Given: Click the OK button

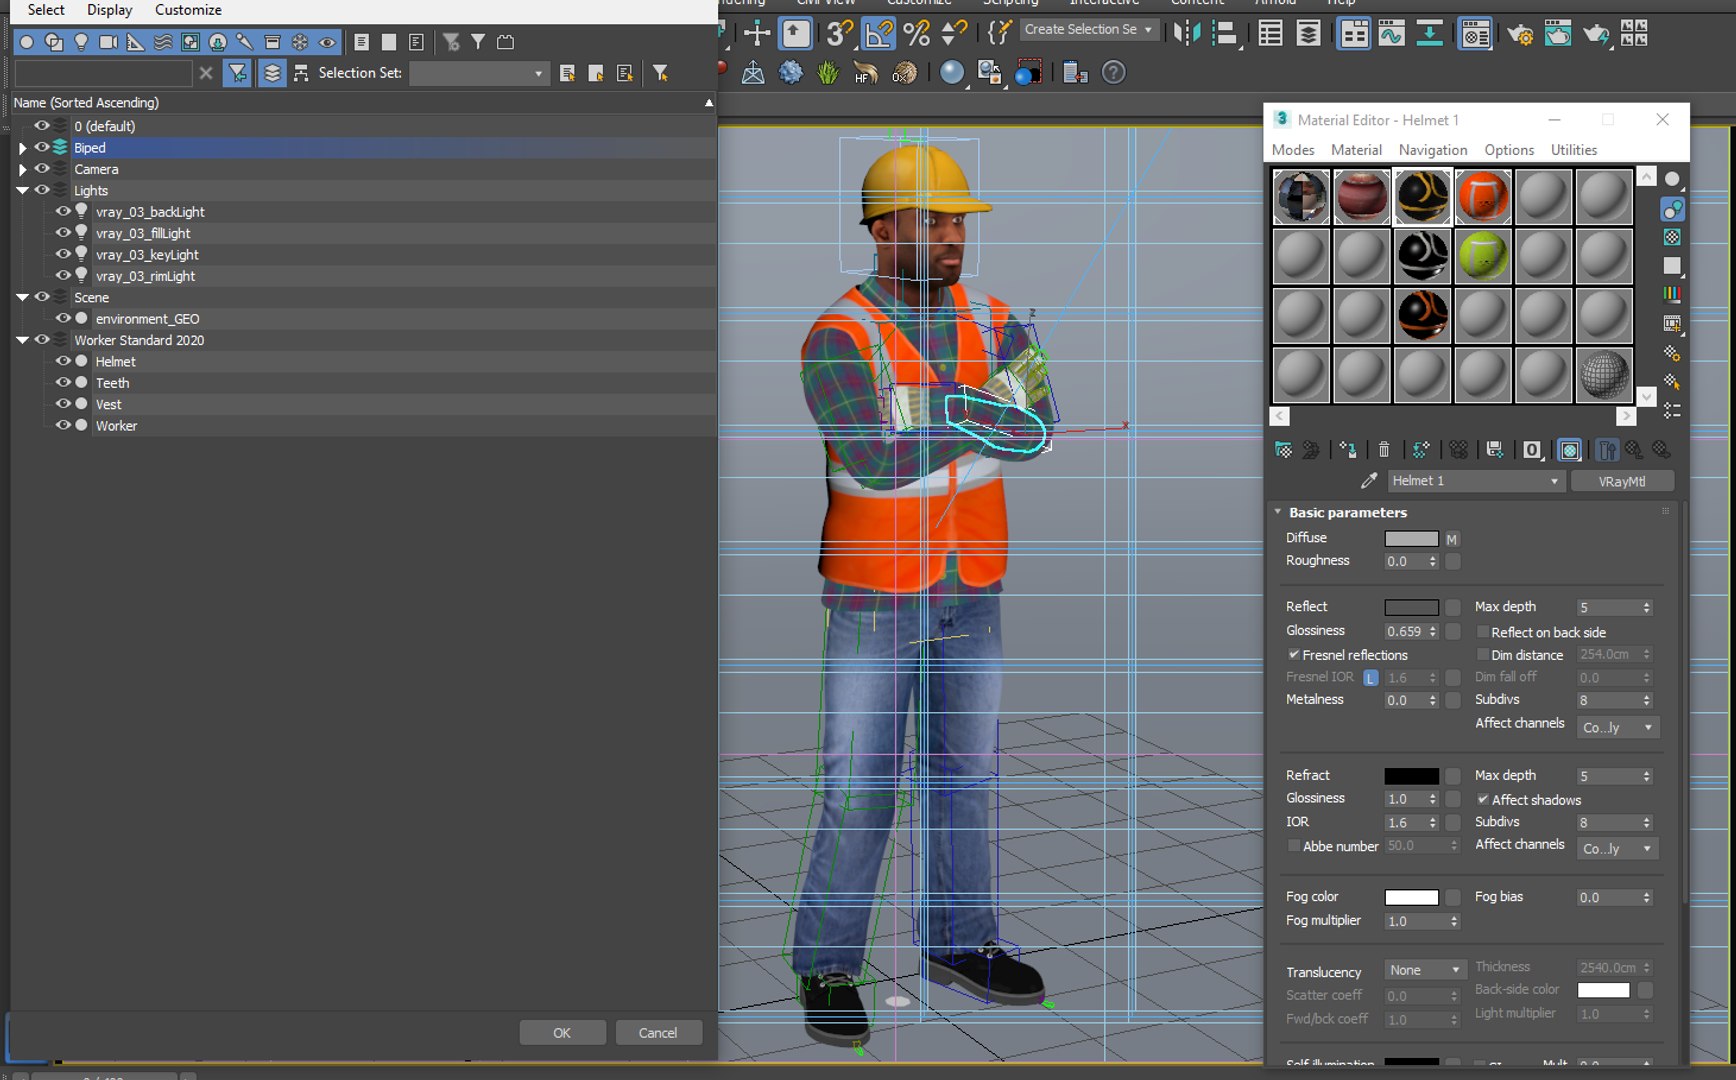Looking at the screenshot, I should point(562,1033).
